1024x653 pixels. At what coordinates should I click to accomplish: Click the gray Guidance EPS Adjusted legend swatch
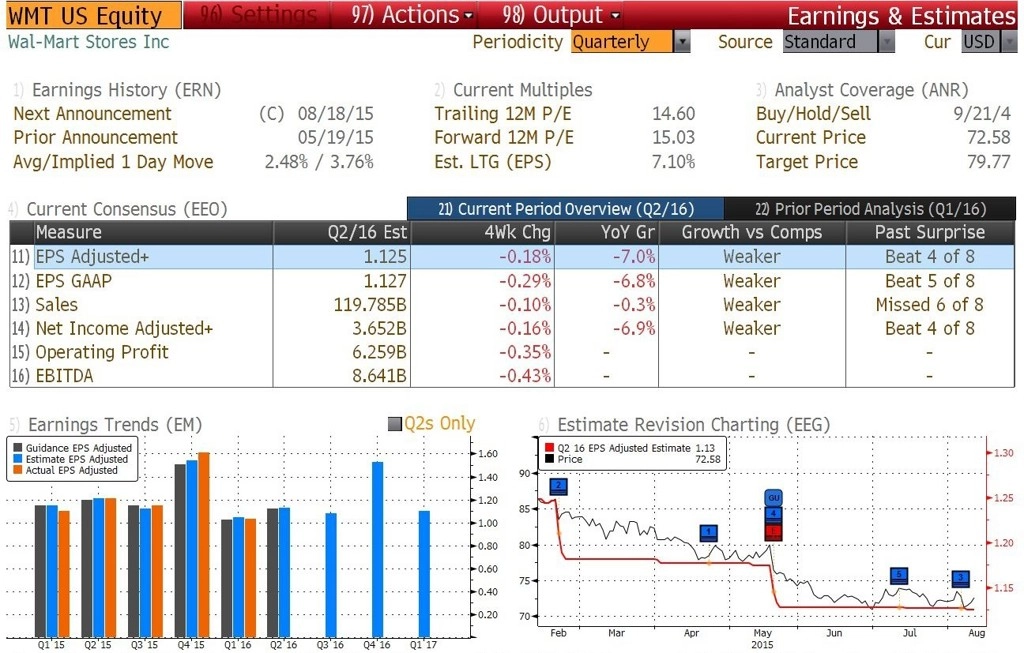[18, 448]
